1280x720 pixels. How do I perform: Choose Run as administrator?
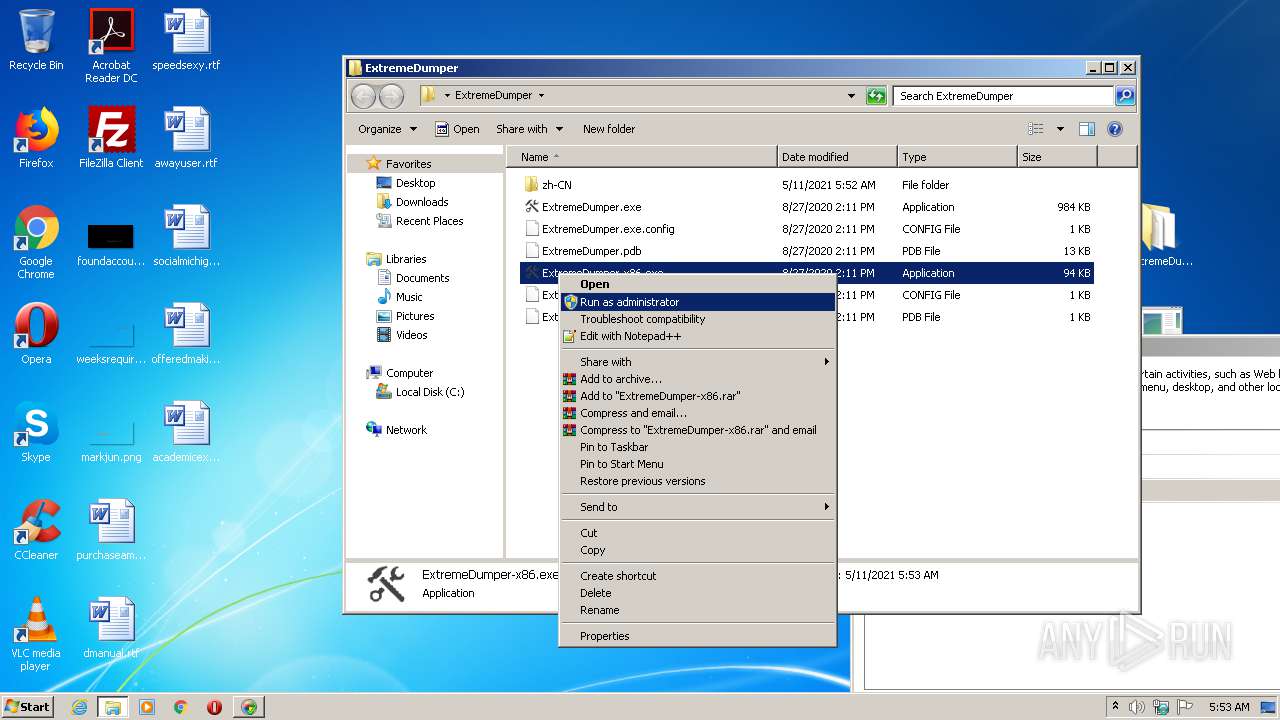point(697,302)
